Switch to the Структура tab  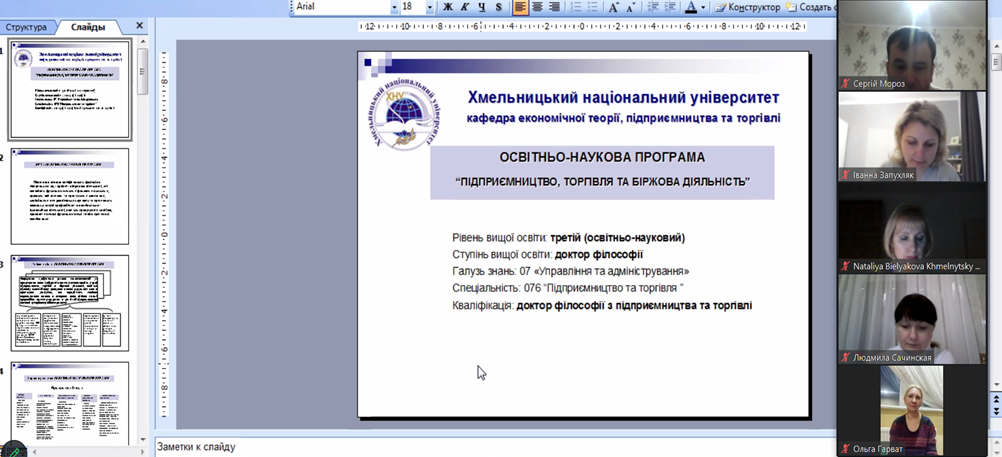coord(27,27)
